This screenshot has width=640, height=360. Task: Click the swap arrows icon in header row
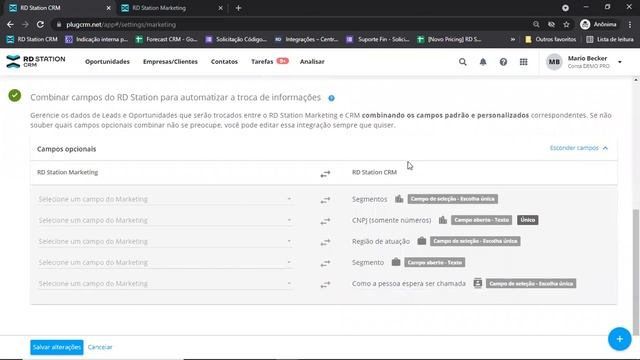pos(325,174)
